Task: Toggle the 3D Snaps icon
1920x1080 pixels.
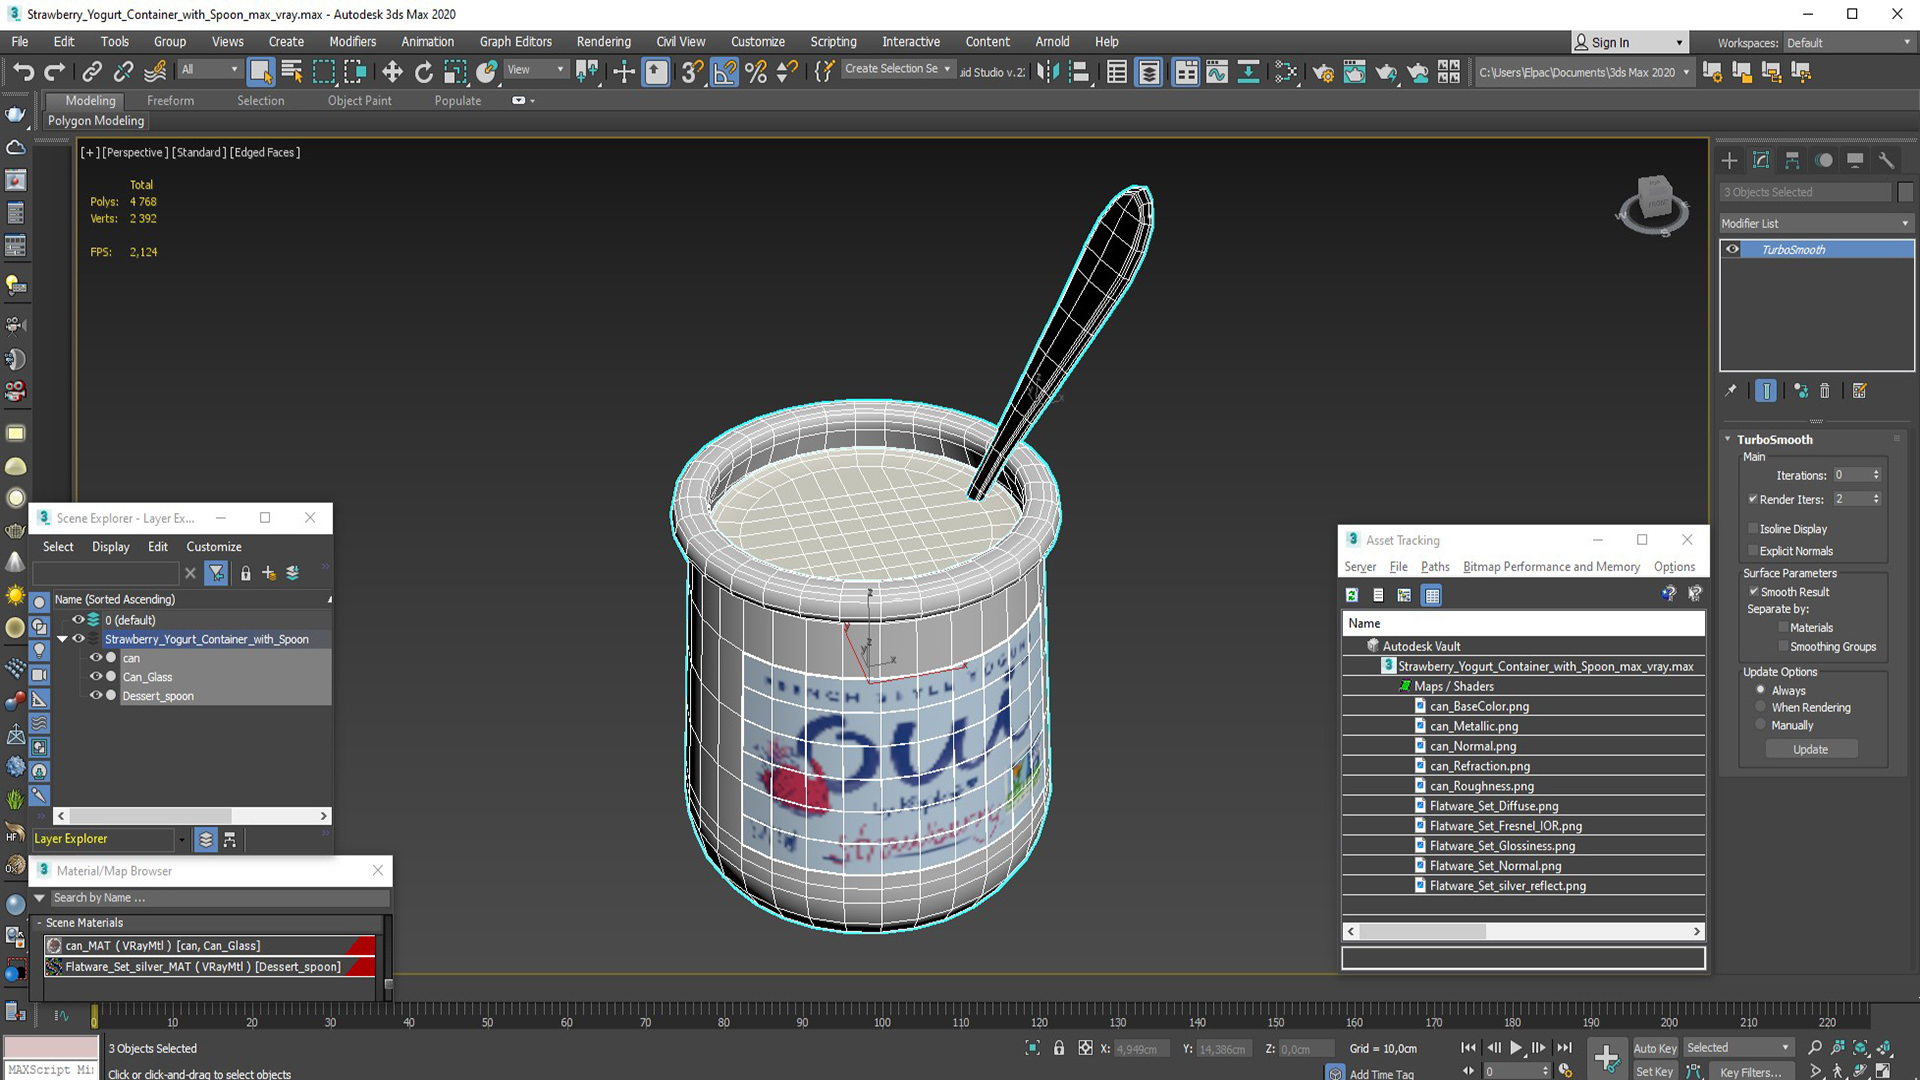Action: pyautogui.click(x=691, y=71)
